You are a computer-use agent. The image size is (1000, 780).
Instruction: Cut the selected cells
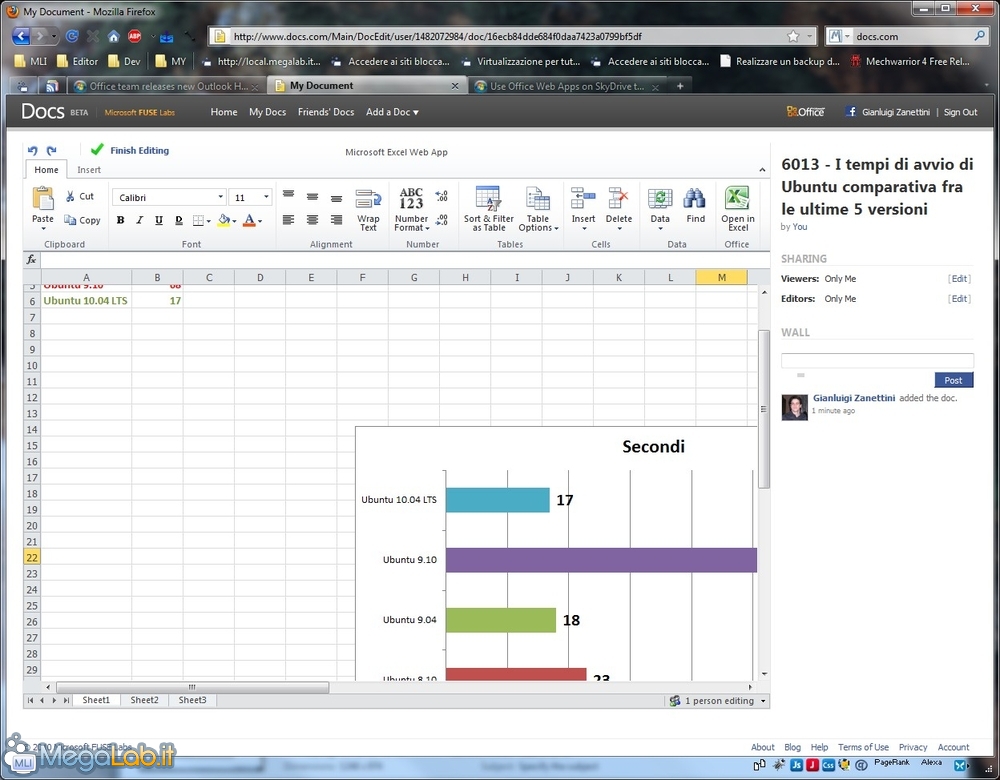coord(79,196)
